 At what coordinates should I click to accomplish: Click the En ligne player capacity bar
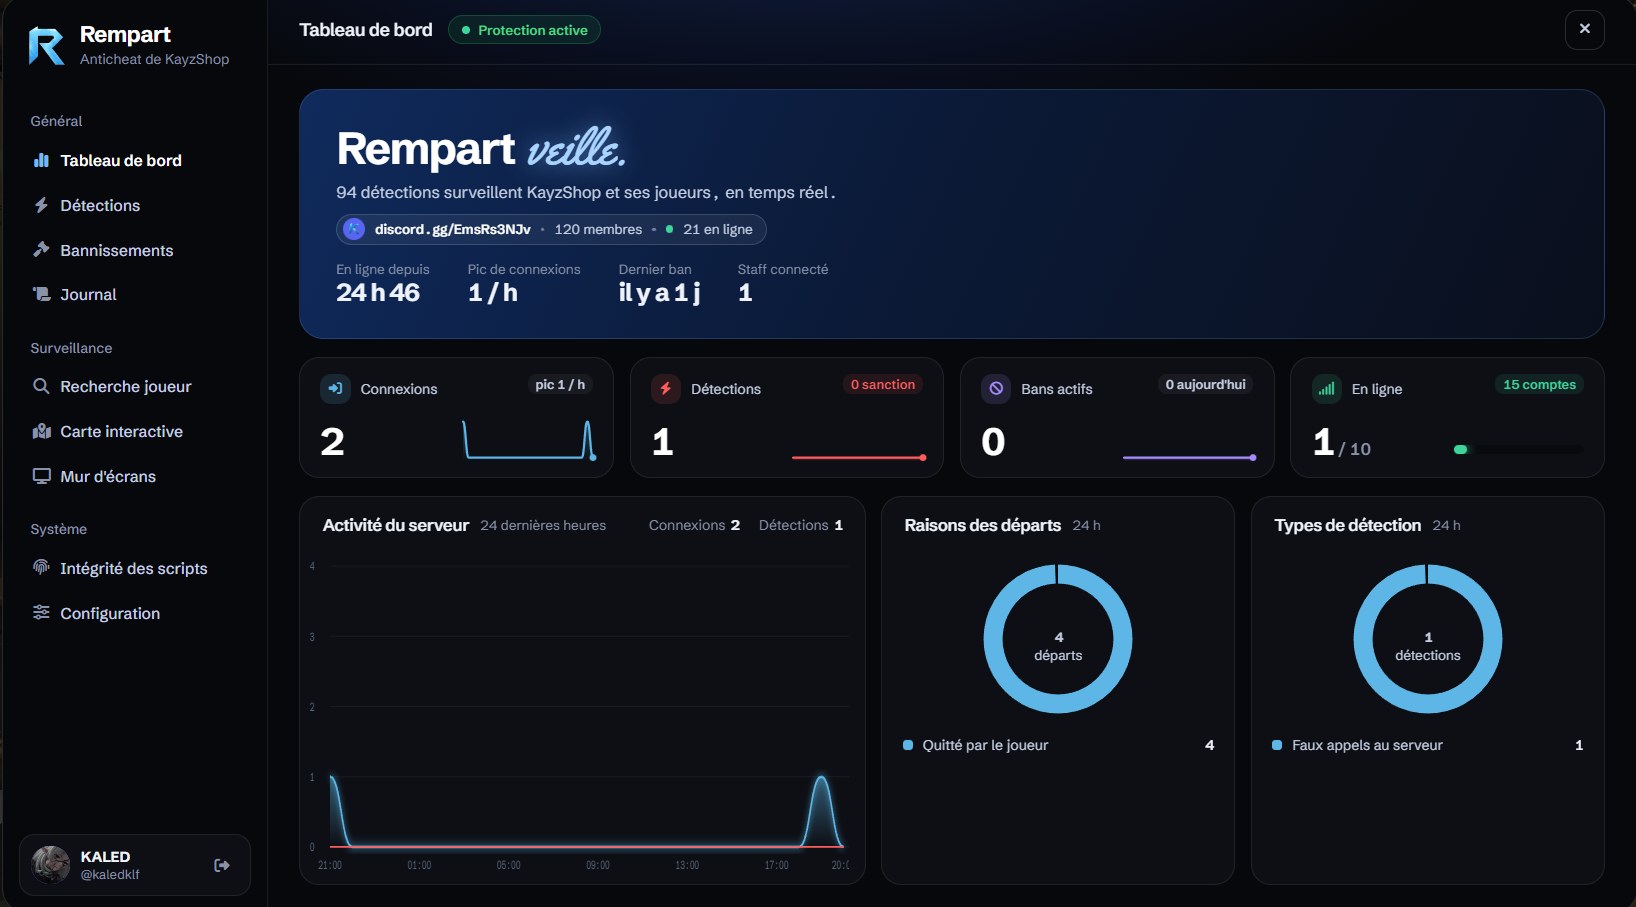[1518, 450]
